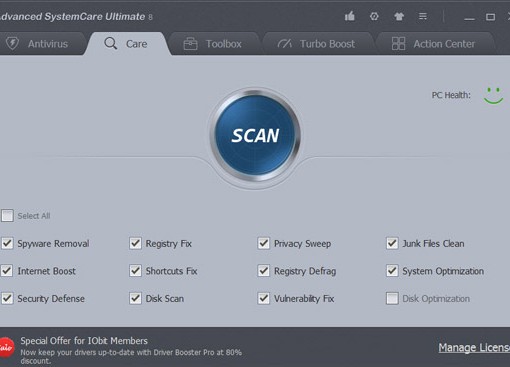Select the Care tab
The image size is (510, 367).
point(126,44)
